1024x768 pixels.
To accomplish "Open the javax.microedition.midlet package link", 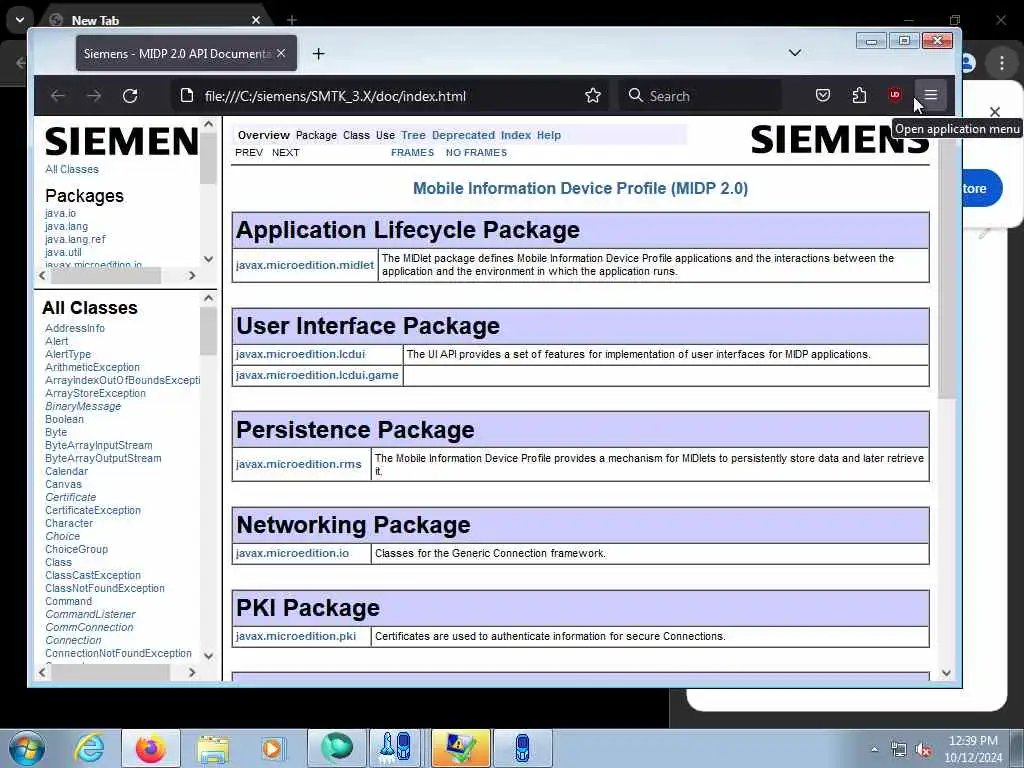I will click(x=305, y=265).
